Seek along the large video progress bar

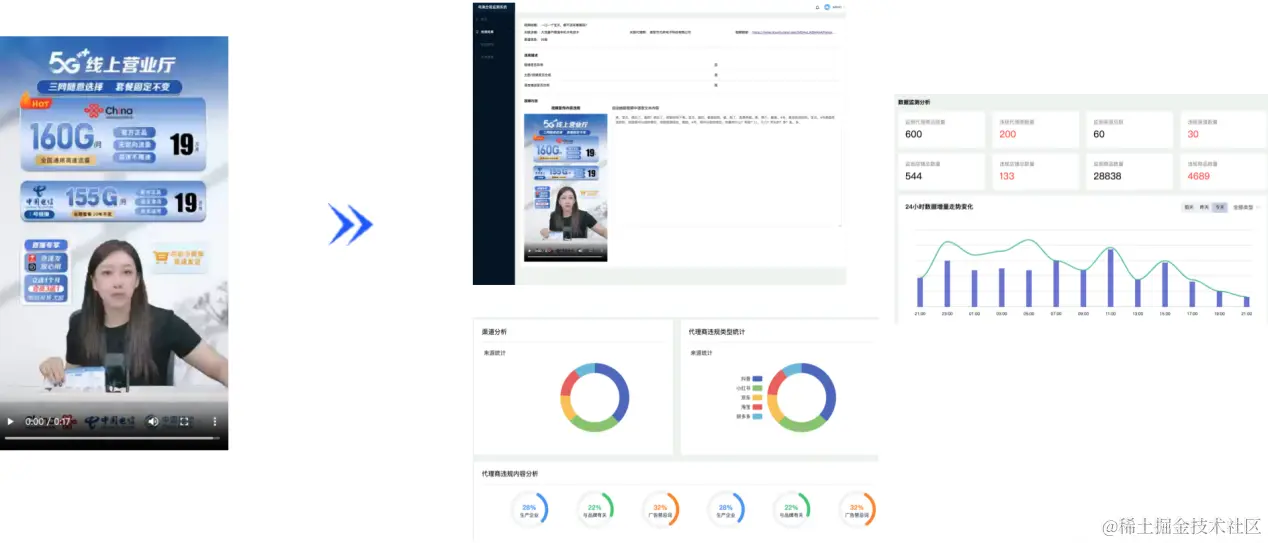pyautogui.click(x=112, y=437)
